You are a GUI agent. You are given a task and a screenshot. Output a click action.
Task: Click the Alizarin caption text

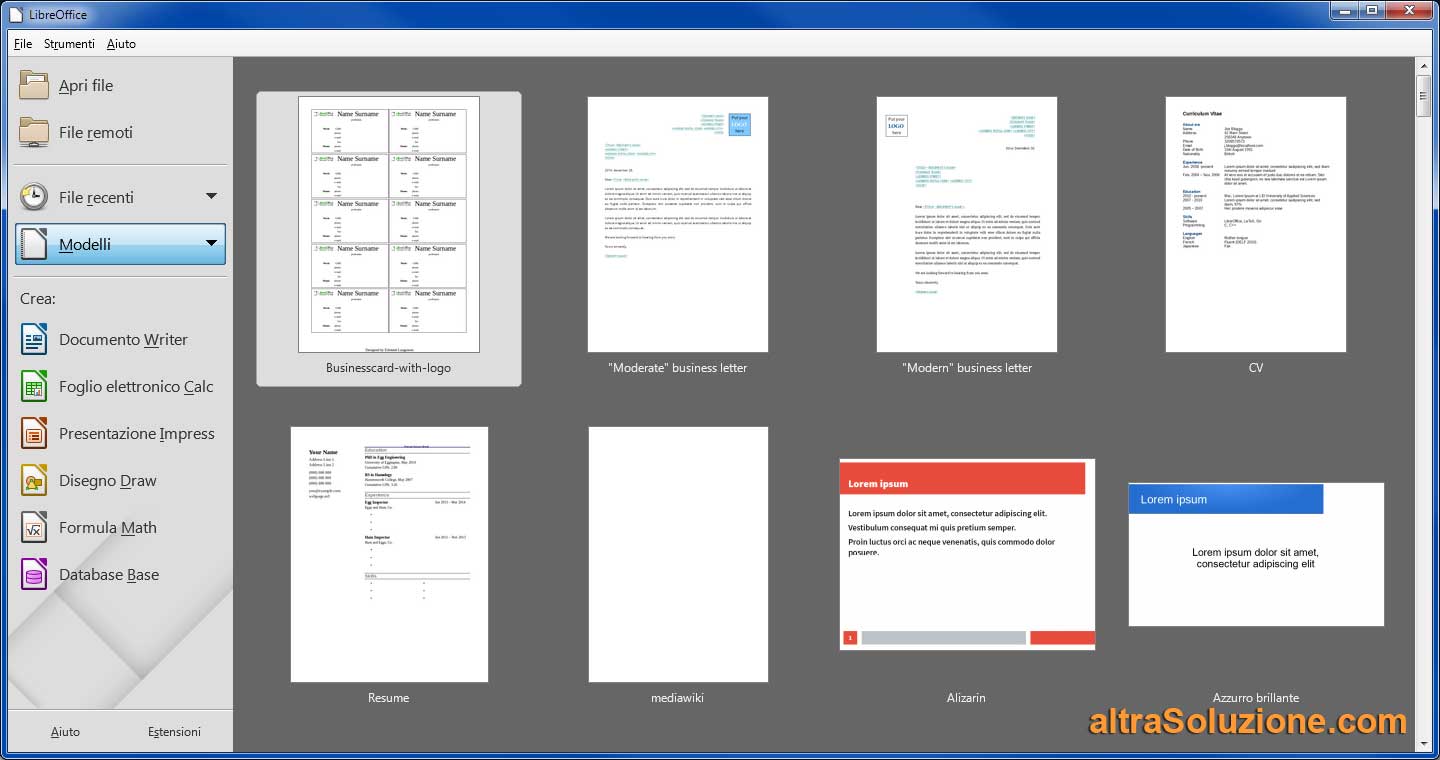point(966,698)
